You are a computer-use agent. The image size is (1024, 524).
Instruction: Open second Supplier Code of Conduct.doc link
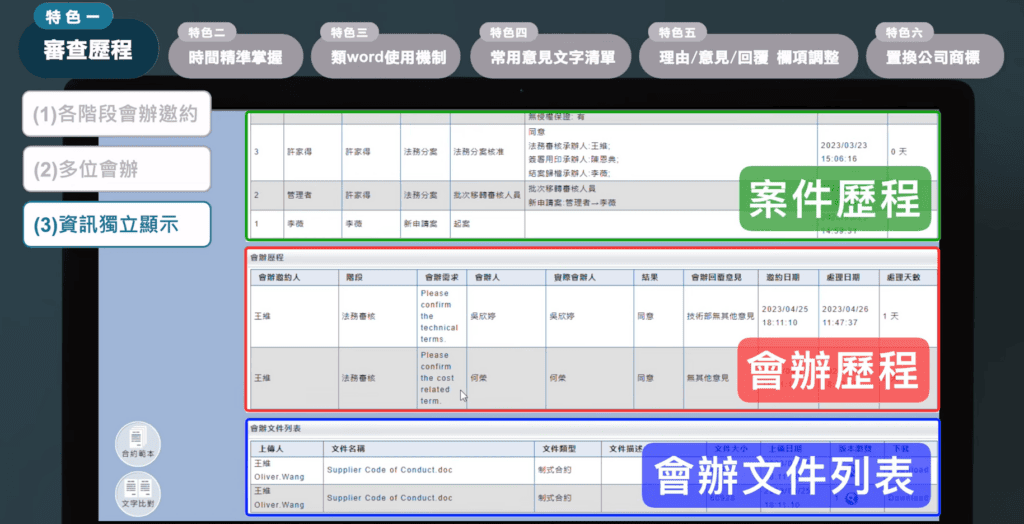pos(389,497)
